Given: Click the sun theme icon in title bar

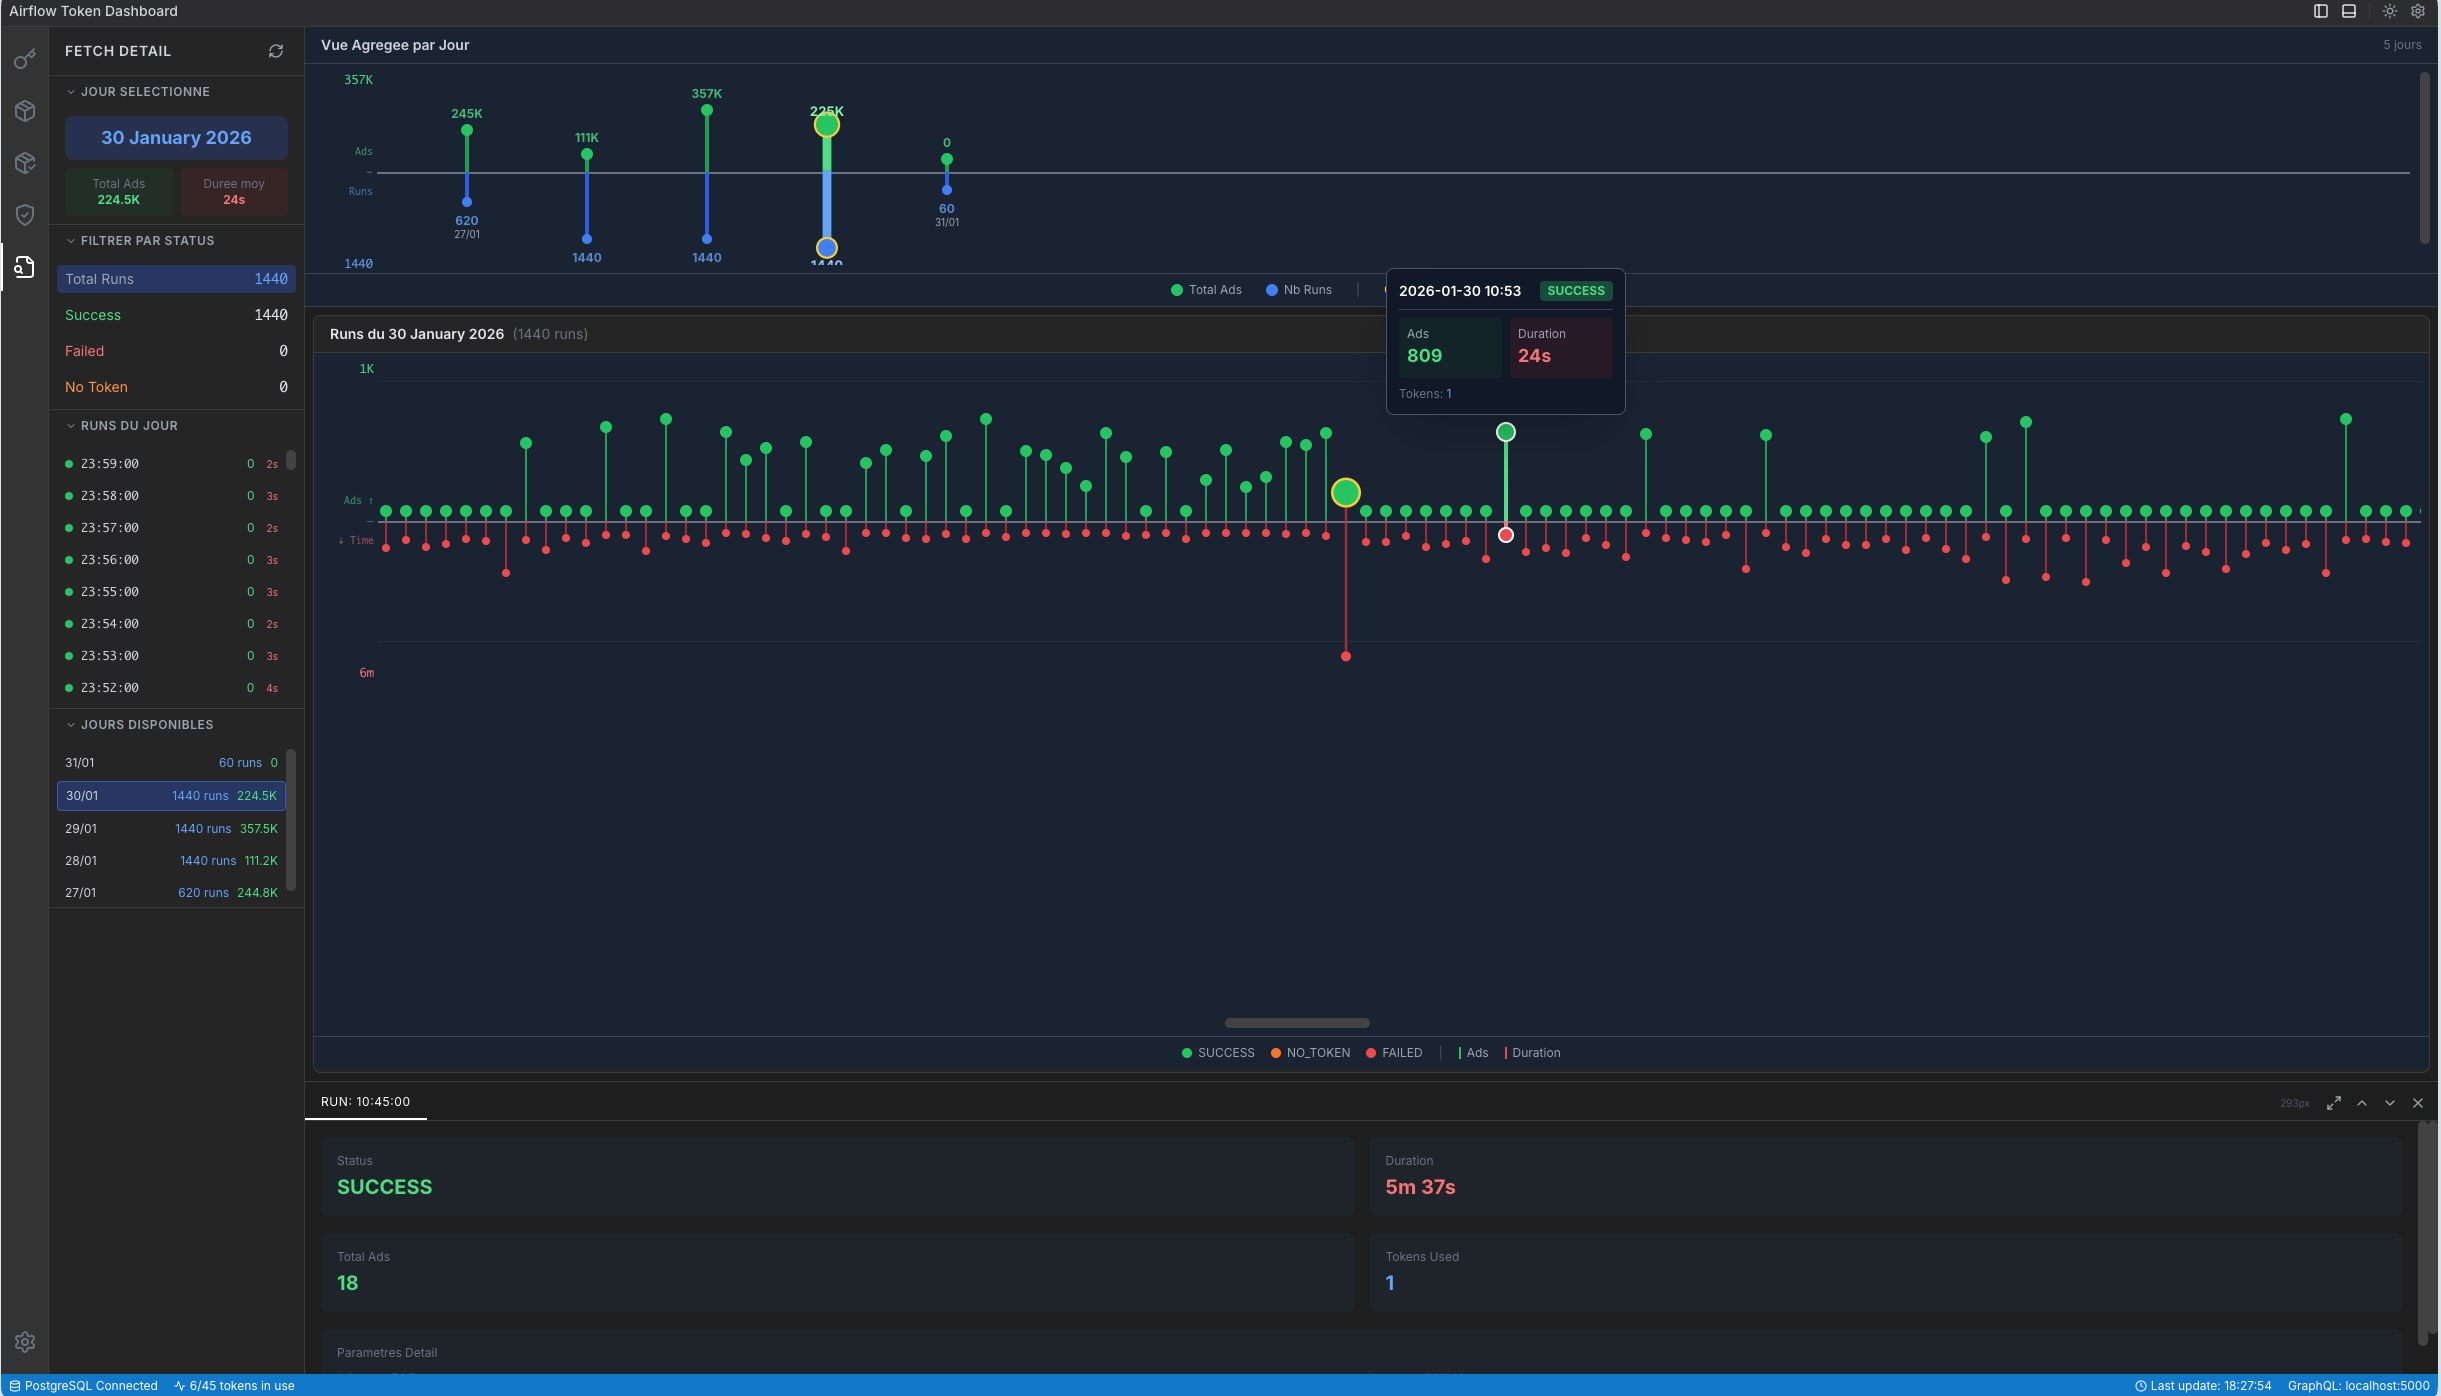Looking at the screenshot, I should point(2389,11).
